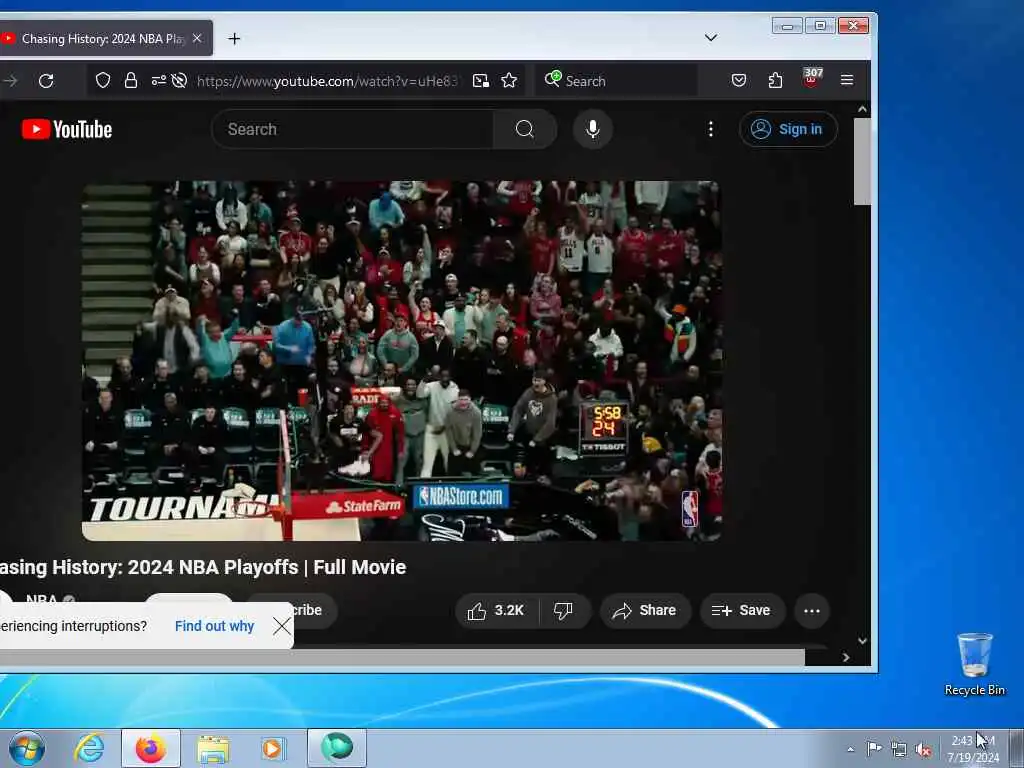Go to YouTube home via logo

click(67, 129)
